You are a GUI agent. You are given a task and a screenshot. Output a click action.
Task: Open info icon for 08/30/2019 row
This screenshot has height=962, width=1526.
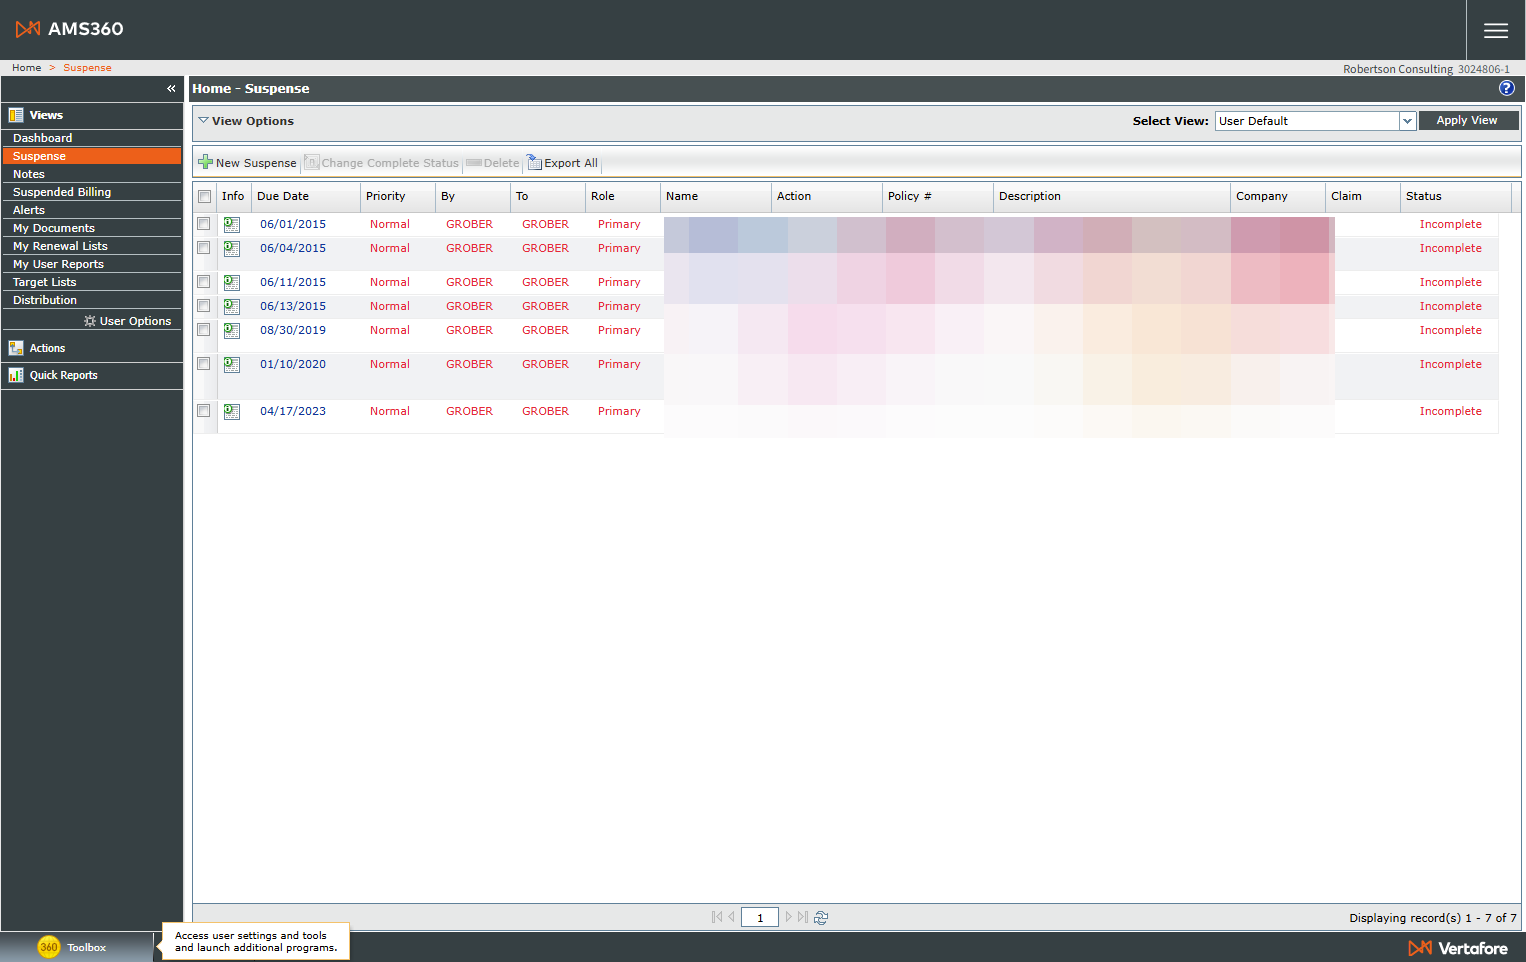232,331
